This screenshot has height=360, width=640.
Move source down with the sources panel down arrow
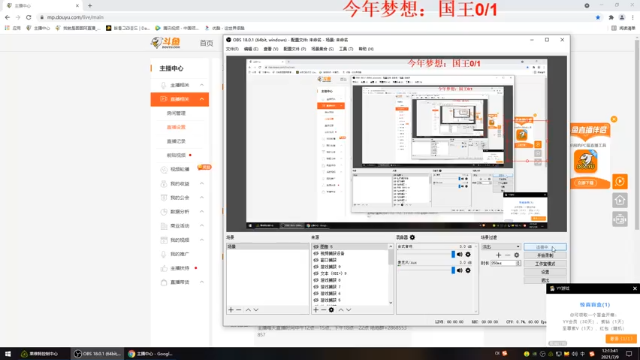(349, 310)
